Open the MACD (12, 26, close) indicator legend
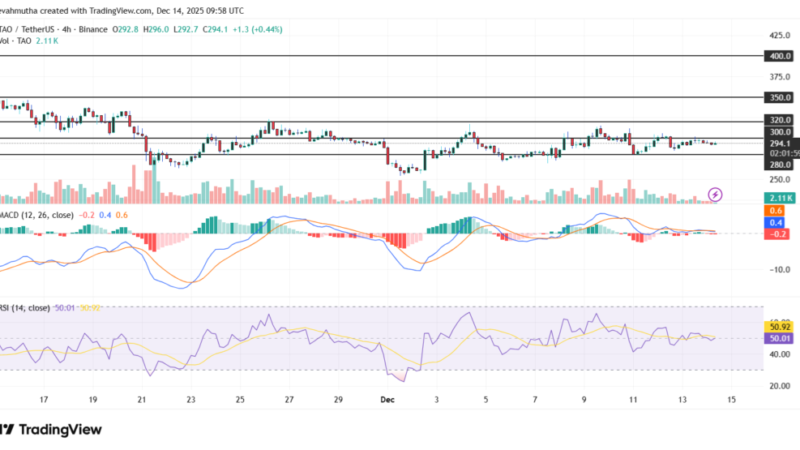The height and width of the screenshot is (450, 800). pos(37,215)
